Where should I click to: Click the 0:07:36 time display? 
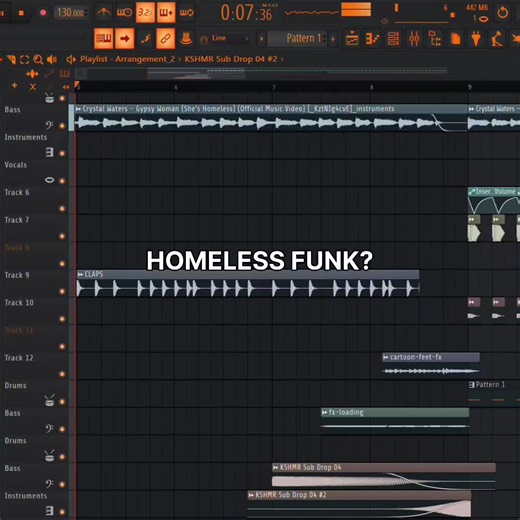[x=247, y=13]
